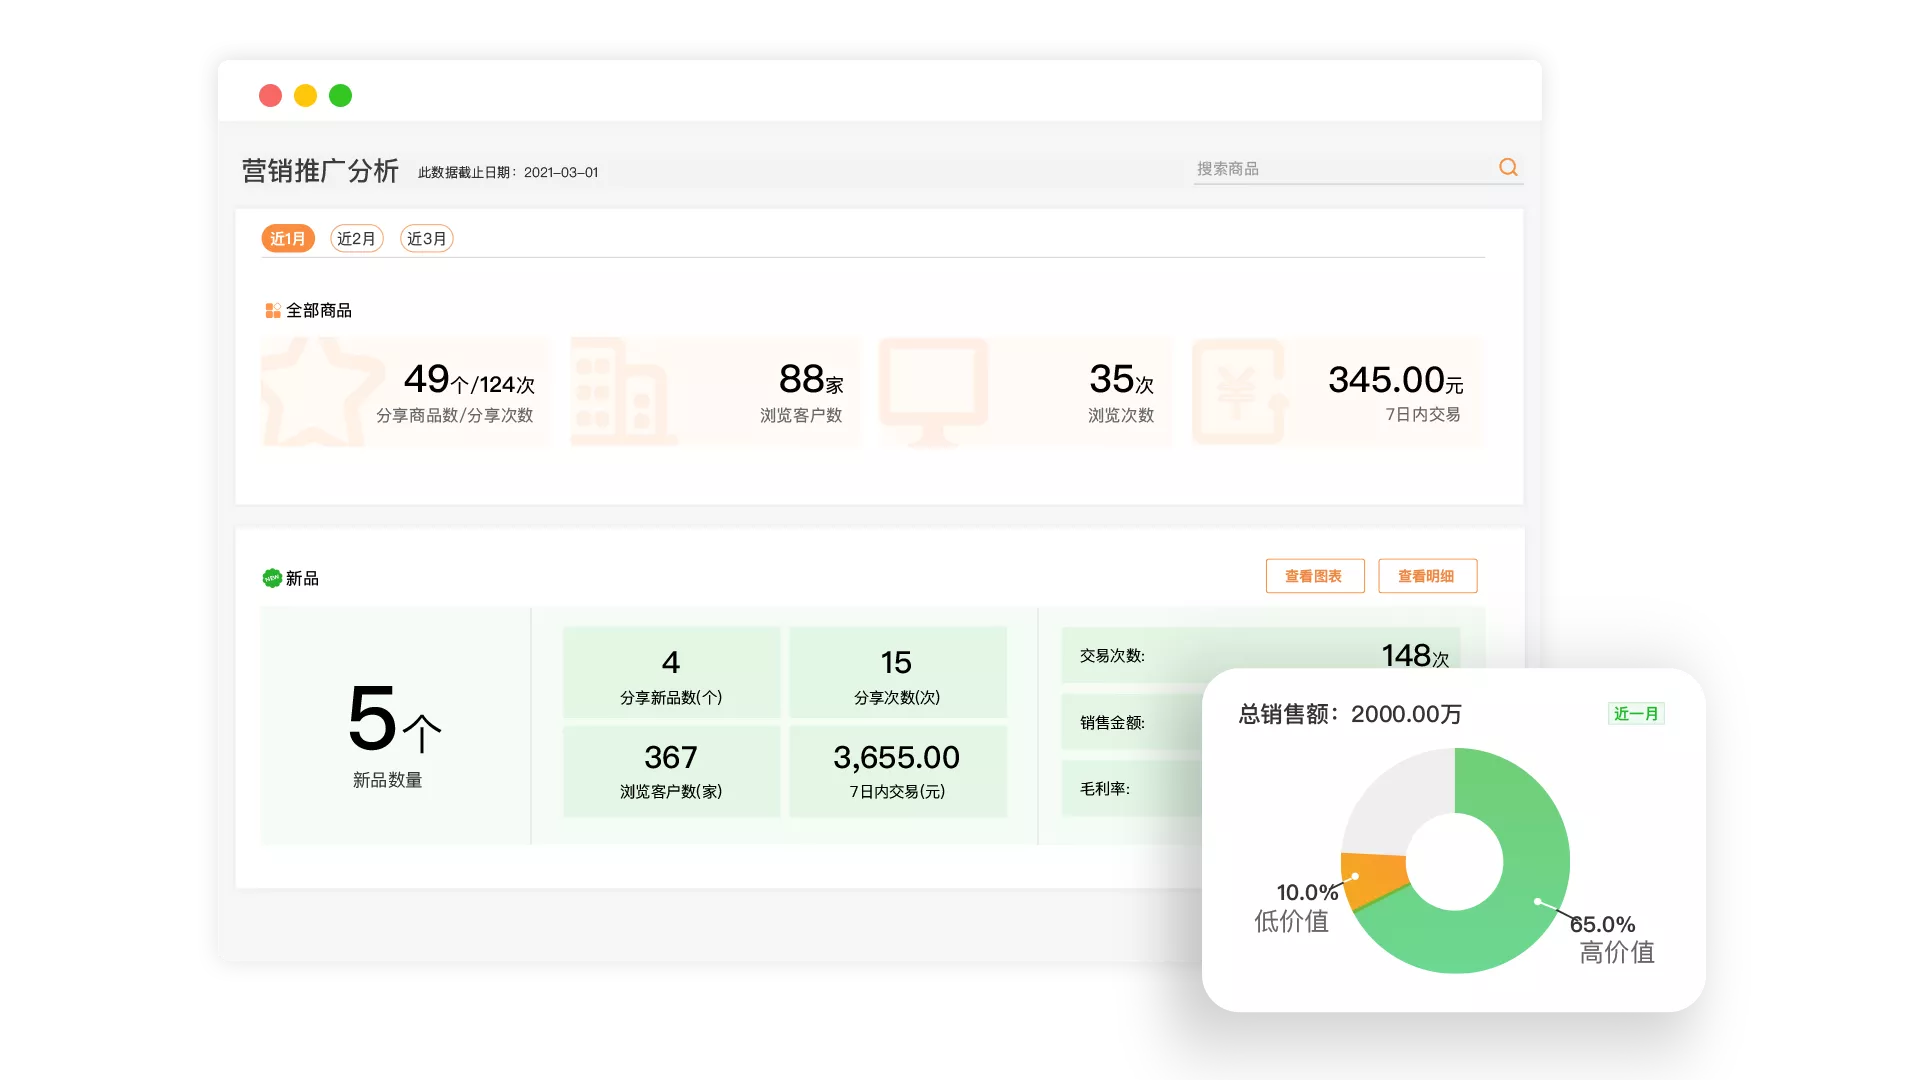Select the 近1月 tab
This screenshot has height=1080, width=1920.
point(288,238)
